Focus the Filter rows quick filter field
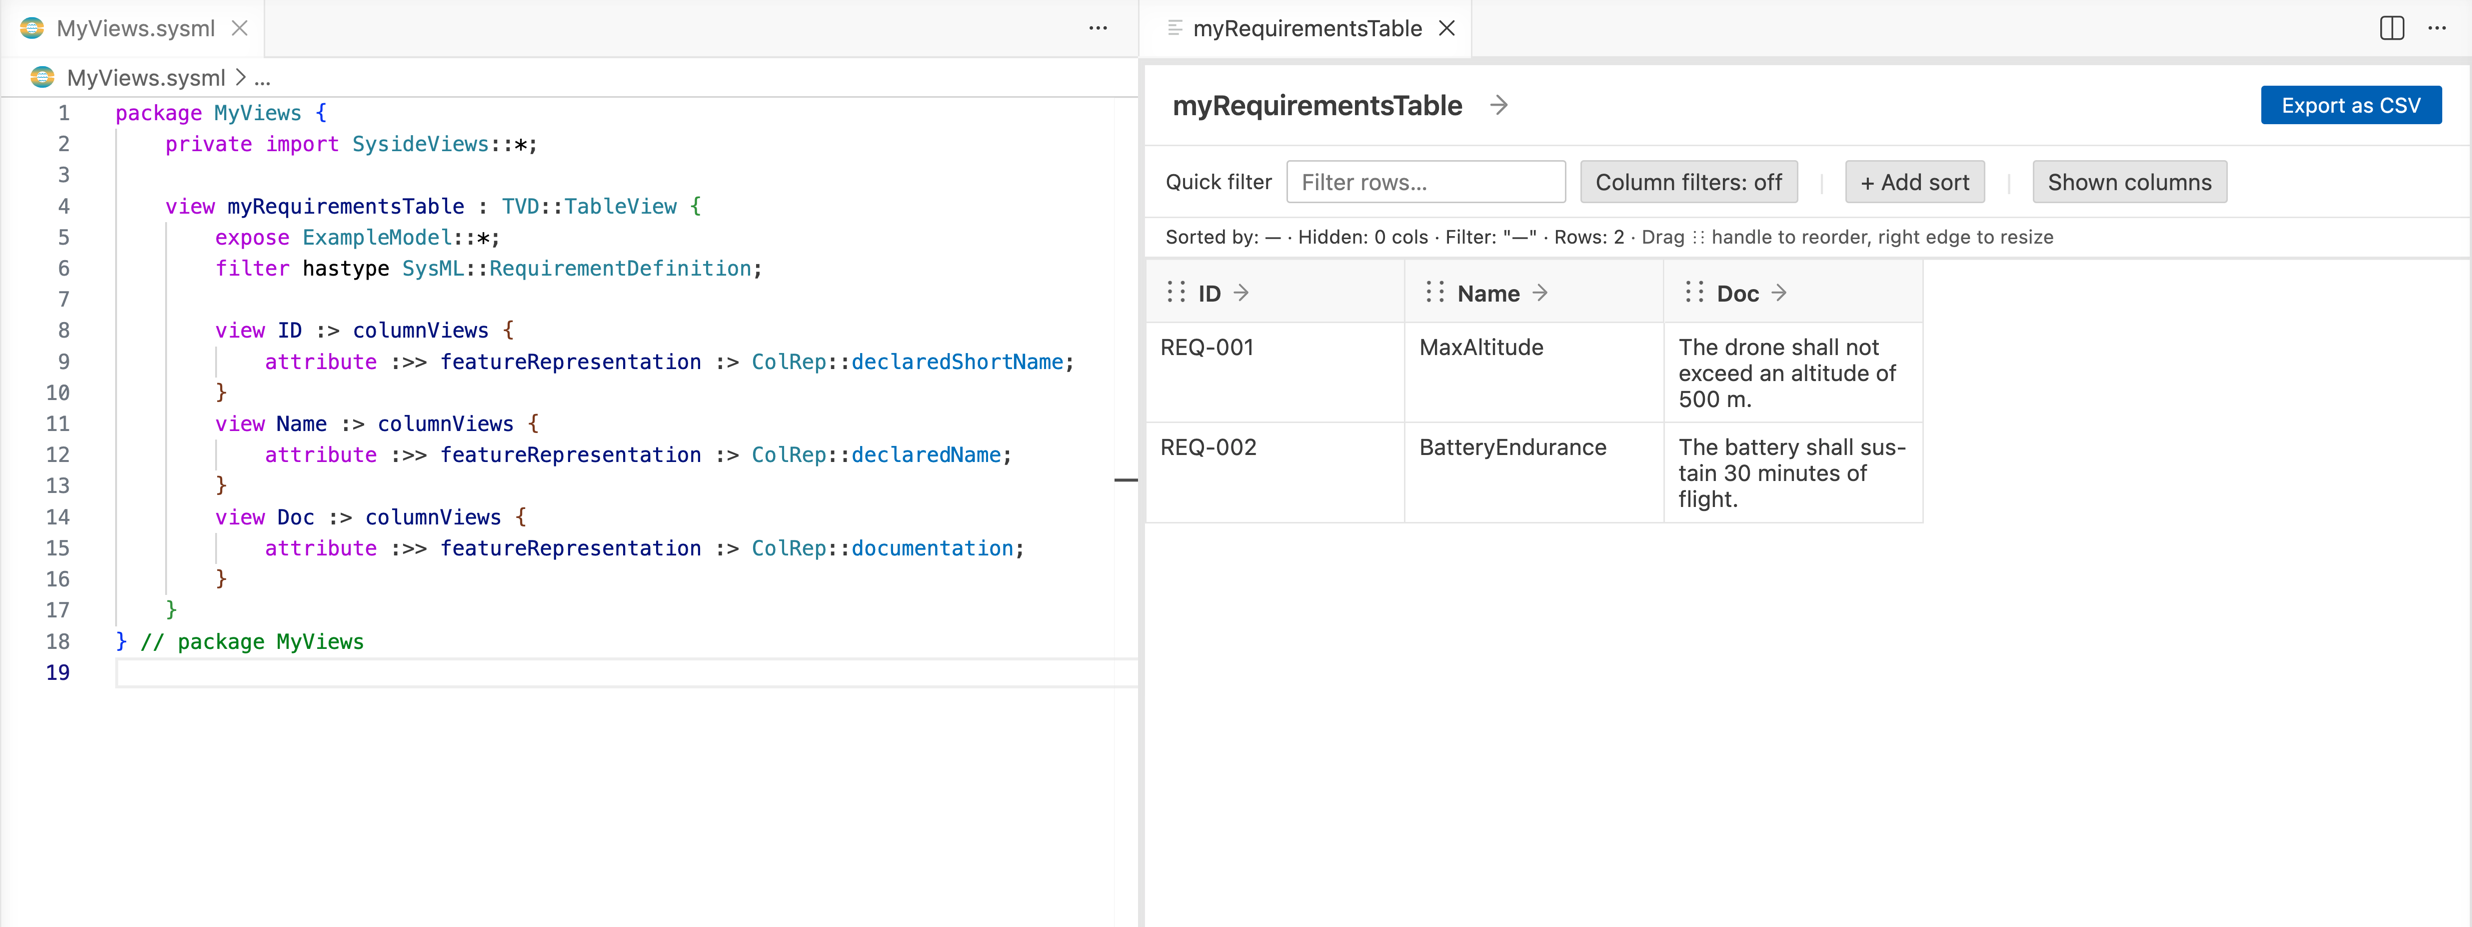Image resolution: width=2472 pixels, height=927 pixels. pos(1425,182)
